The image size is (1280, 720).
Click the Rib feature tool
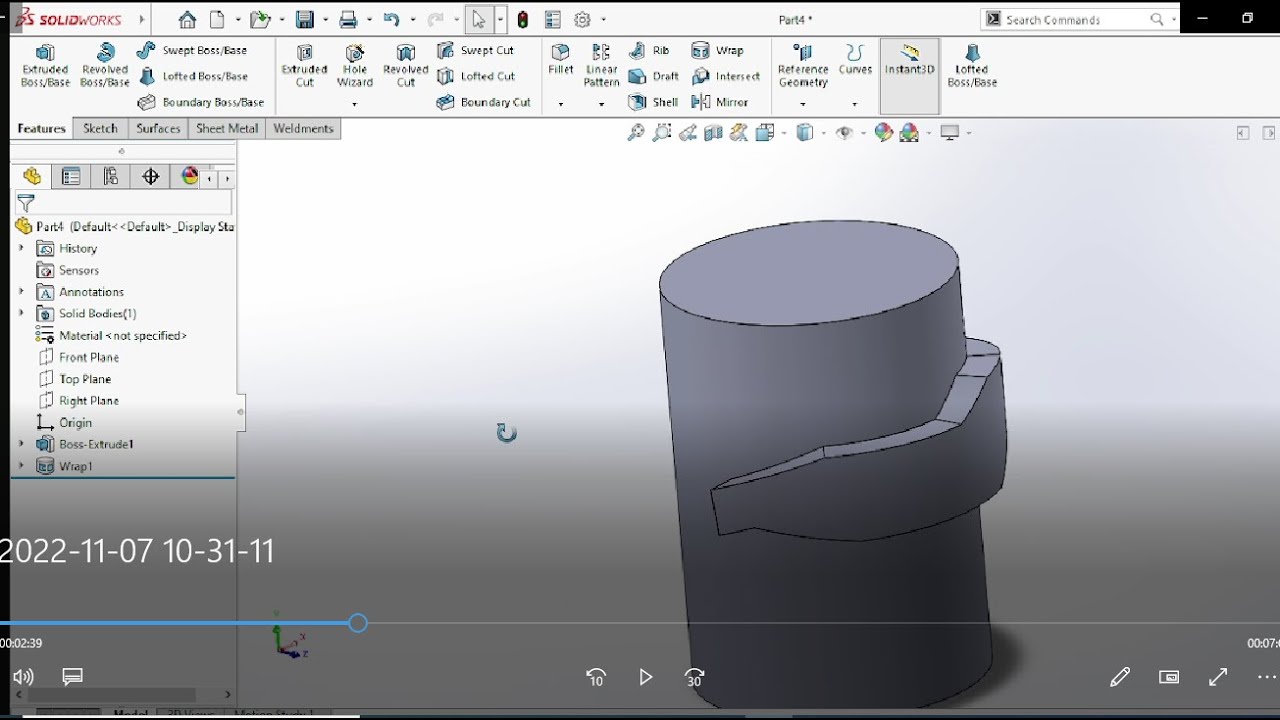click(x=649, y=50)
